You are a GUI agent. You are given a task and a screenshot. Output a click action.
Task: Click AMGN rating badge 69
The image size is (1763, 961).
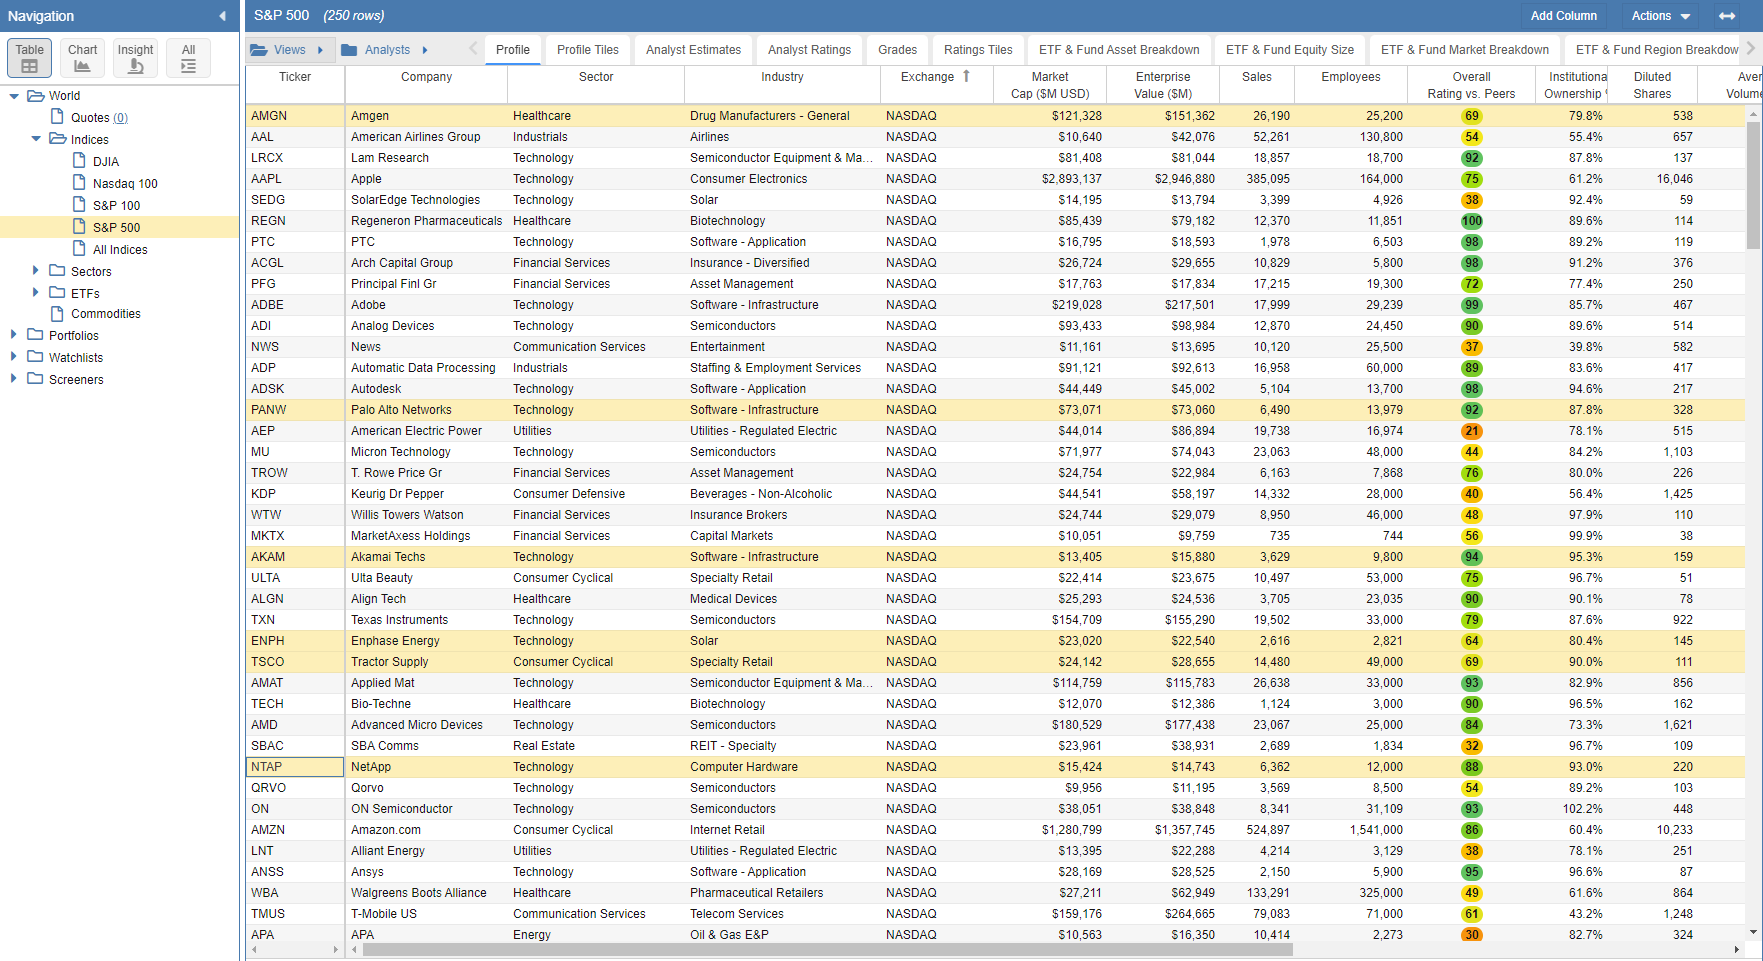[1471, 116]
